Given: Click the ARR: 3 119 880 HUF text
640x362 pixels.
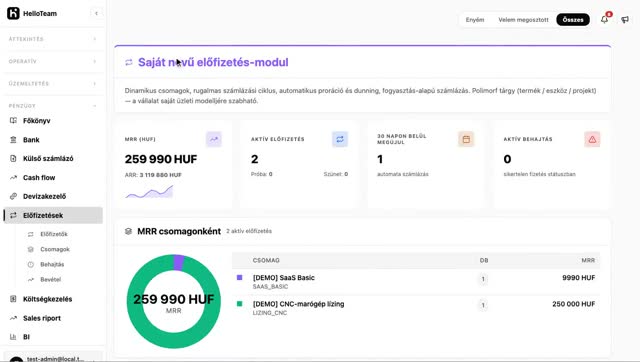Looking at the screenshot, I should point(153,175).
